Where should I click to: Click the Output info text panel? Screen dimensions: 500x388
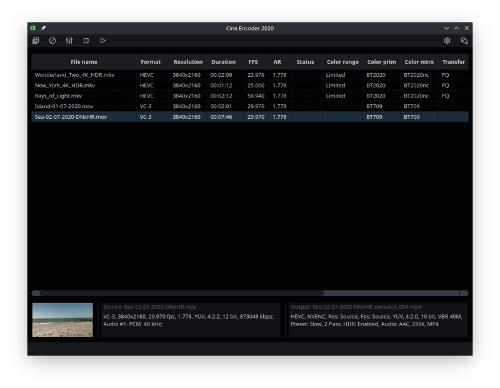(x=378, y=320)
